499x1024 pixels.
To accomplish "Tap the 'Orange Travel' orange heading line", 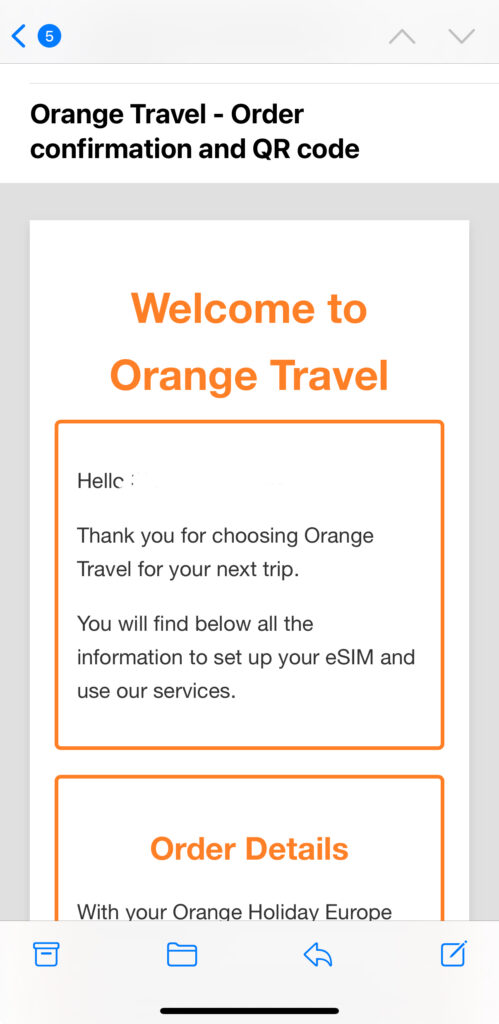I will tap(250, 376).
